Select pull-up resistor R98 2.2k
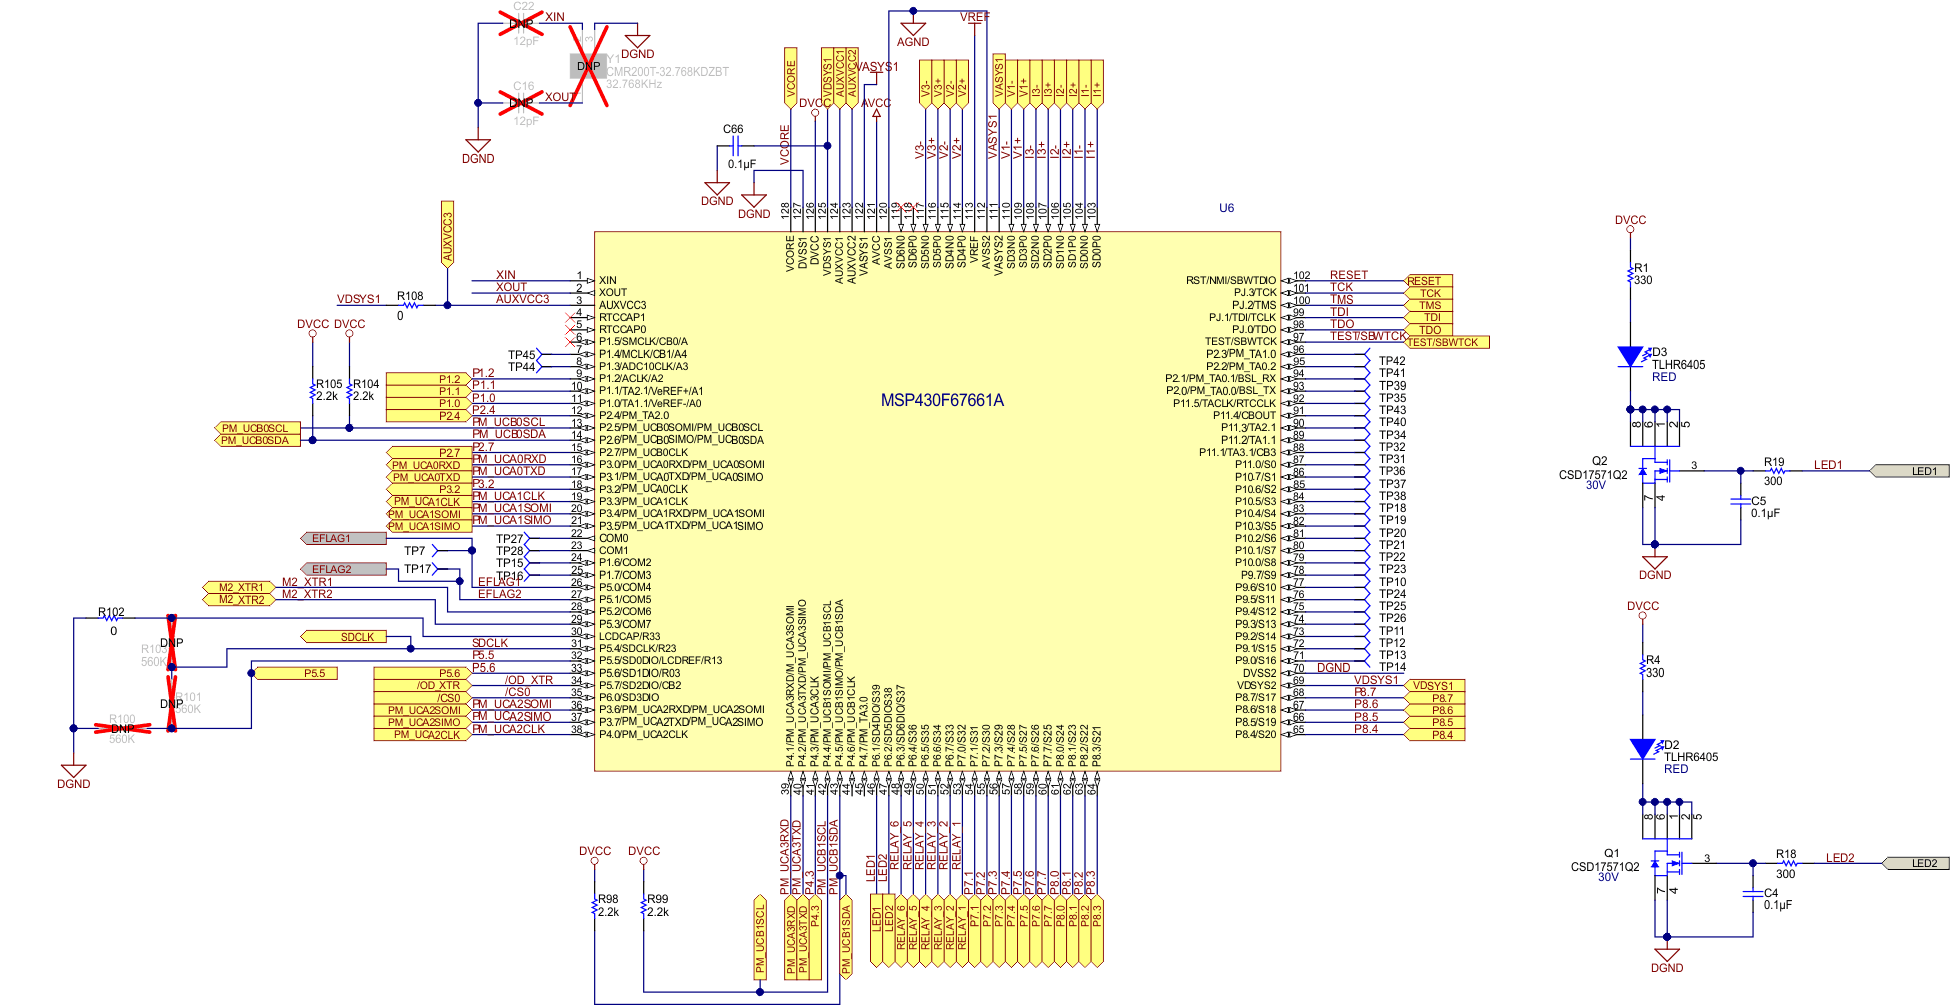 595,906
